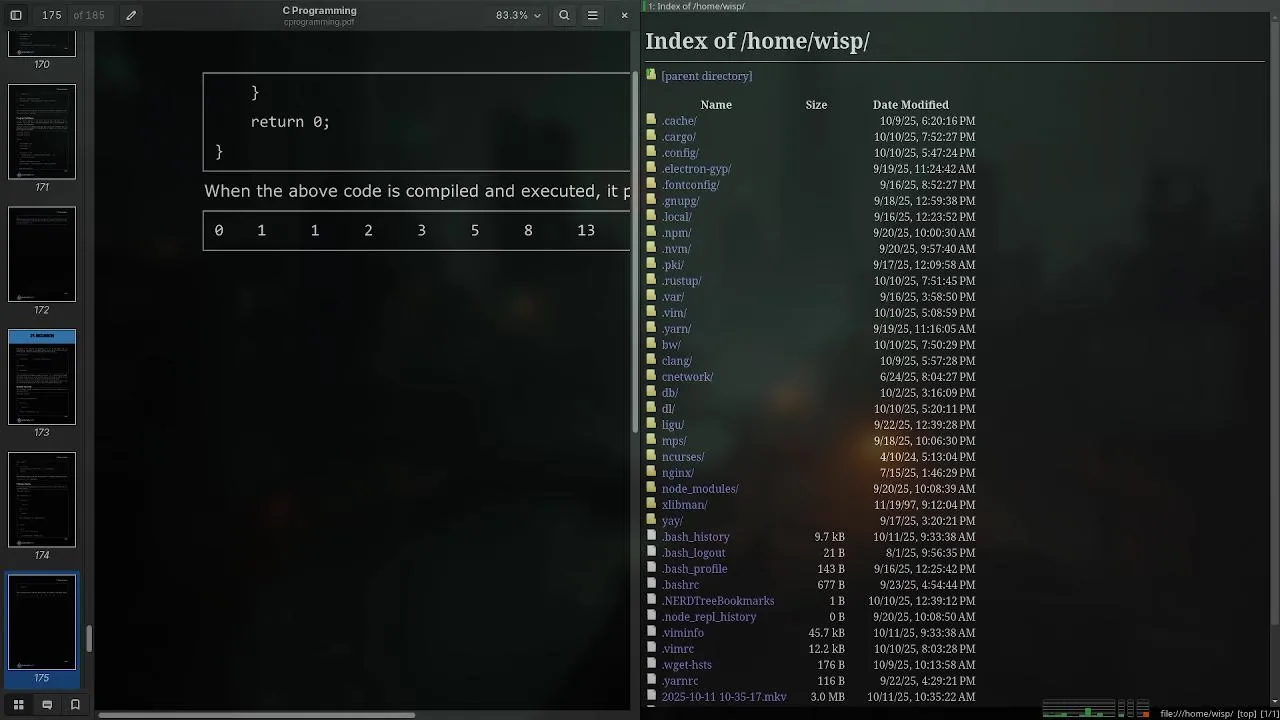
Task: Open the .fontconfig/ directory
Action: tap(690, 185)
